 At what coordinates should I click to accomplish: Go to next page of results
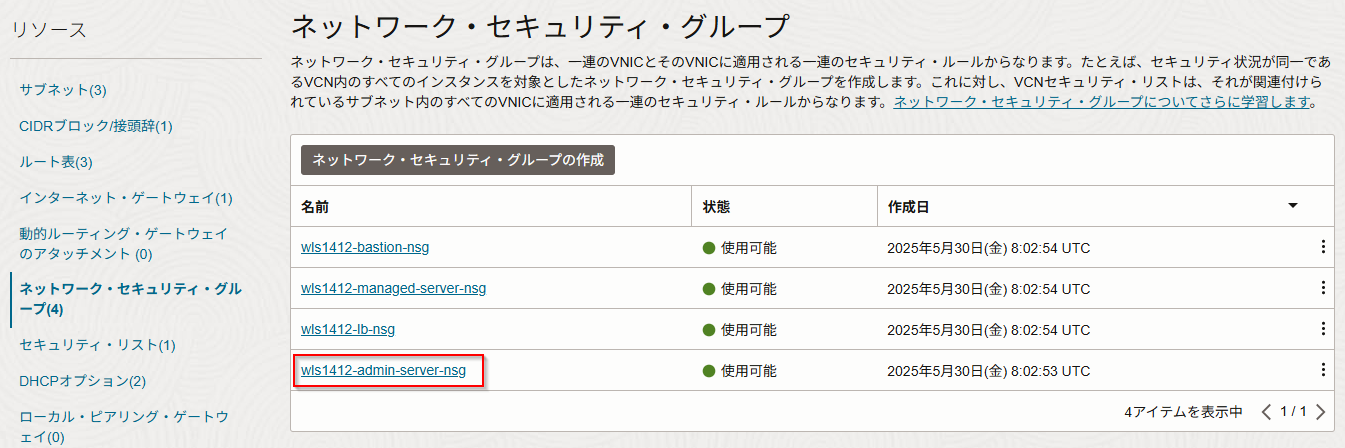pyautogui.click(x=1321, y=412)
